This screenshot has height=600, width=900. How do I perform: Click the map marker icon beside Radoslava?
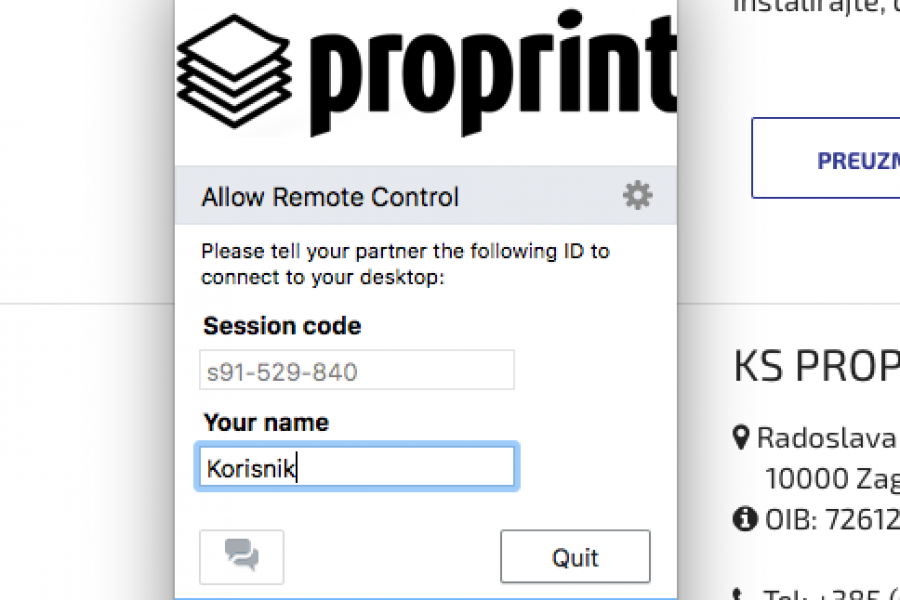click(x=742, y=437)
